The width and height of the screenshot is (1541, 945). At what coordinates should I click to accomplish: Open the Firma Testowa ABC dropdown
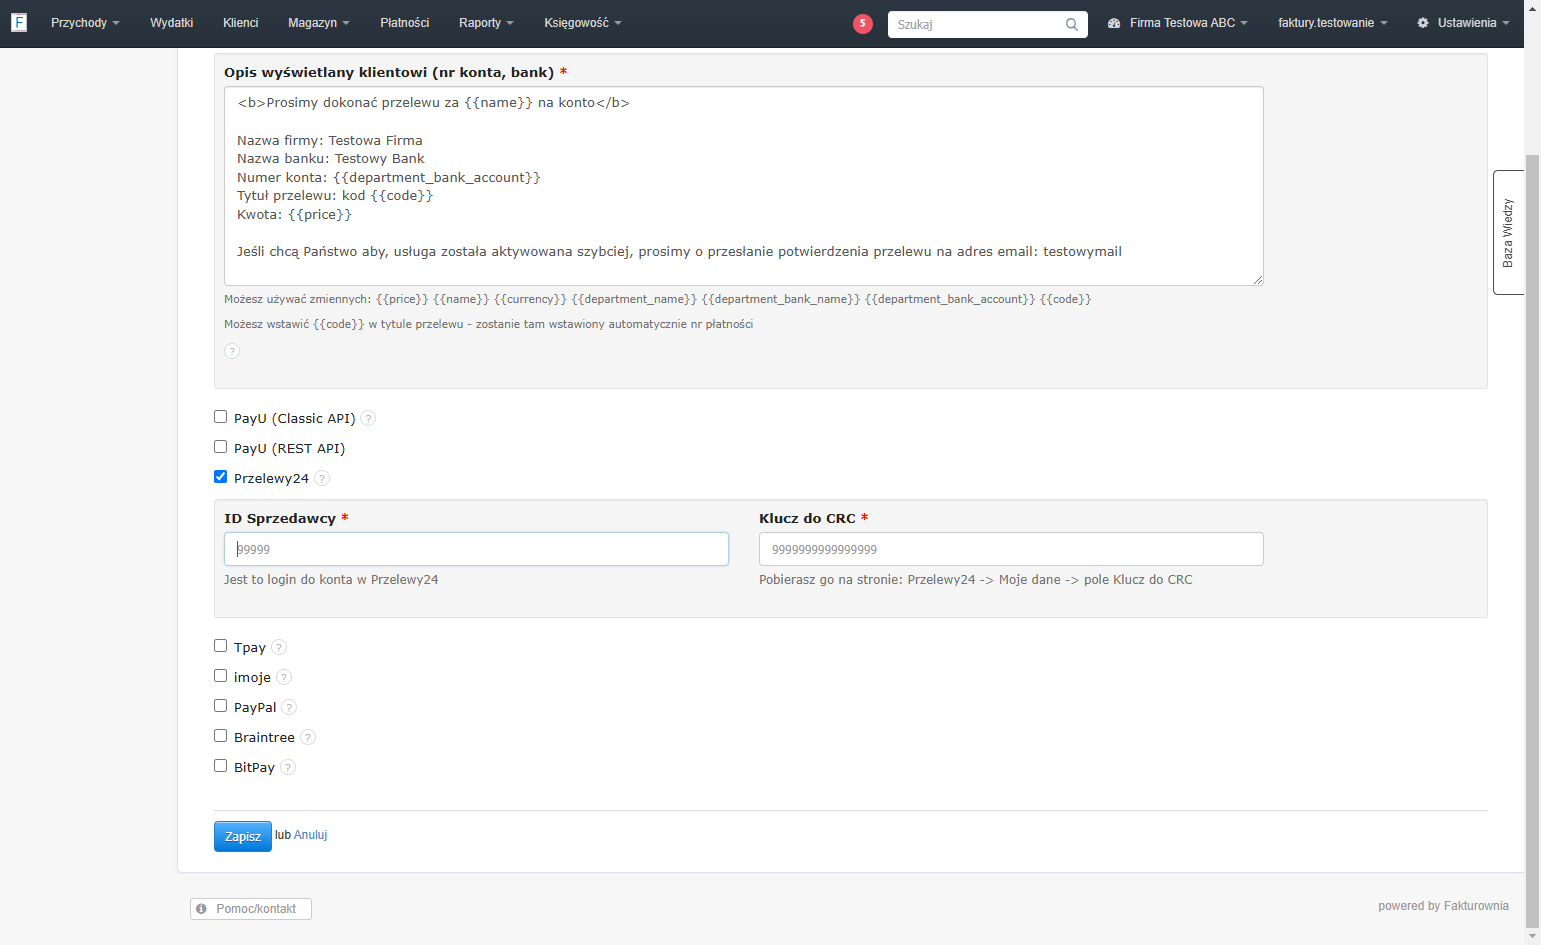[1178, 23]
